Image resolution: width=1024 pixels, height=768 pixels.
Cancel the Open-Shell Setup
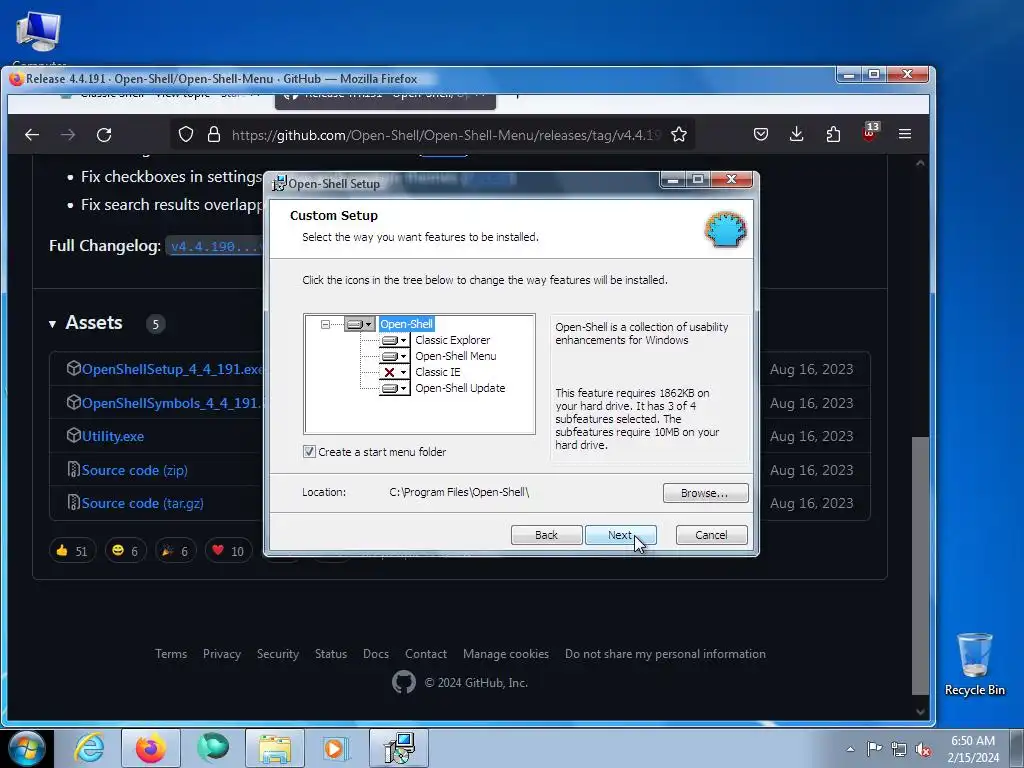[x=711, y=535]
